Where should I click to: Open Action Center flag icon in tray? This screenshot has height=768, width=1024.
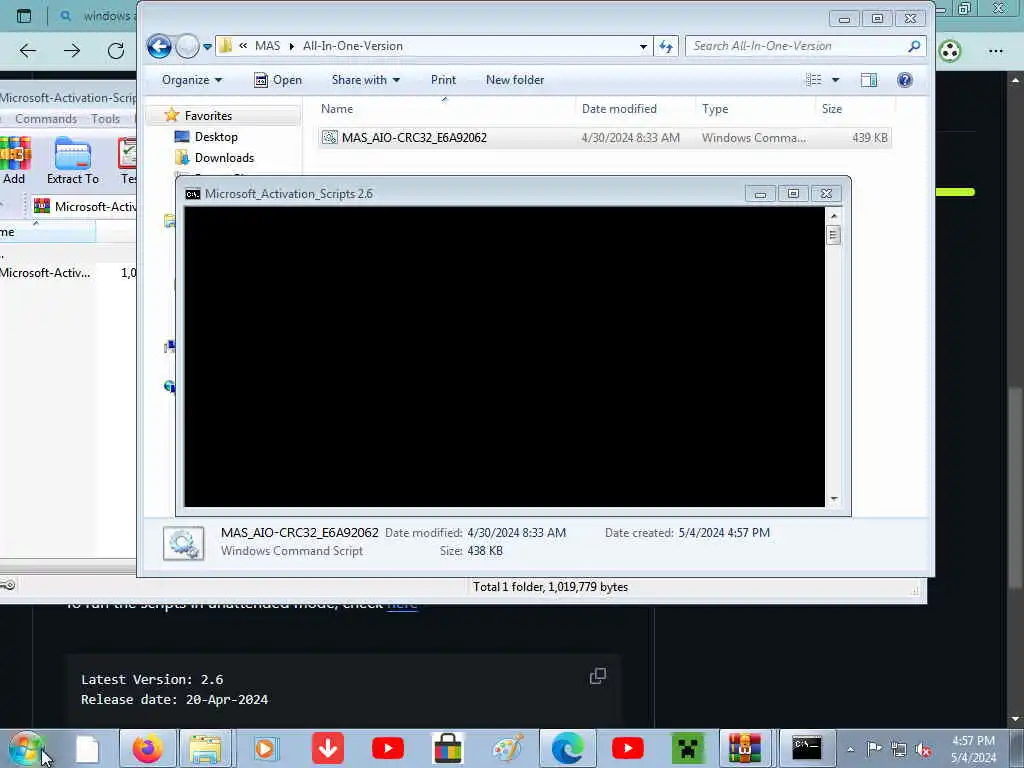(x=874, y=749)
